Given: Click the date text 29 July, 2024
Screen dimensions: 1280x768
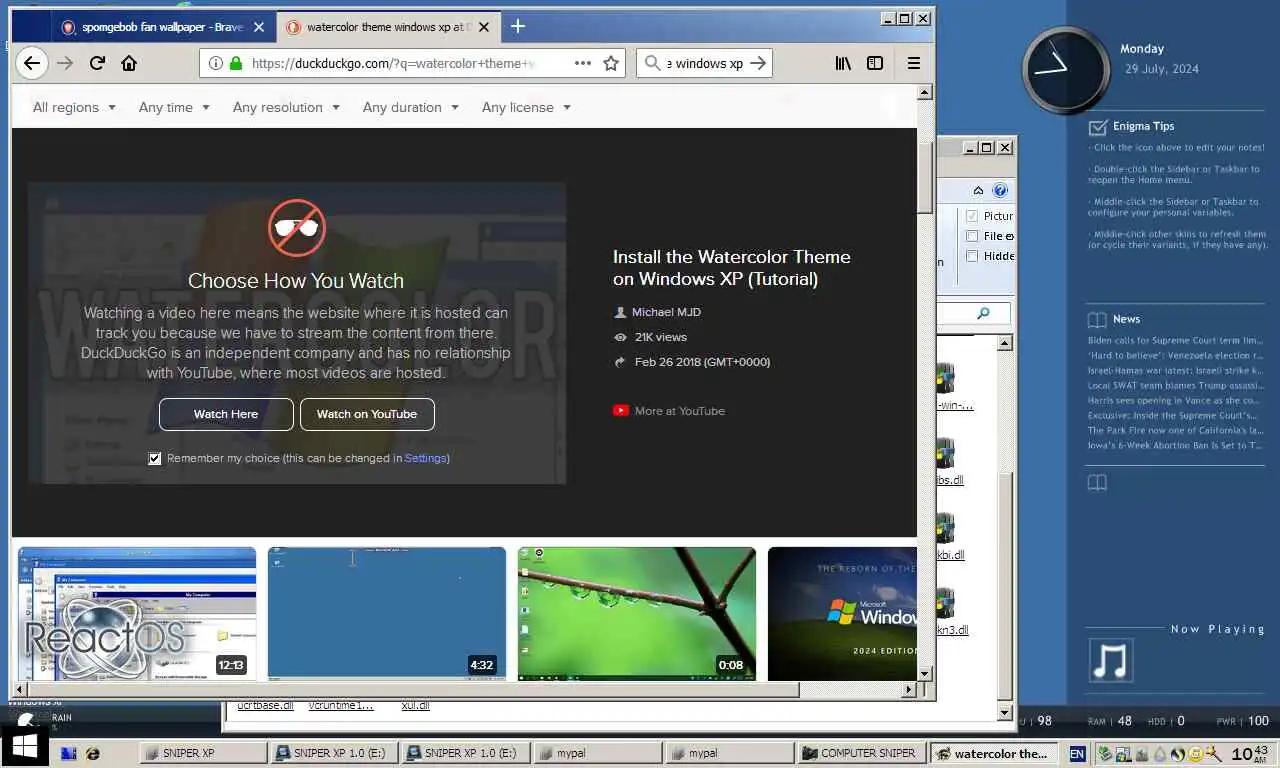Looking at the screenshot, I should [x=1161, y=69].
